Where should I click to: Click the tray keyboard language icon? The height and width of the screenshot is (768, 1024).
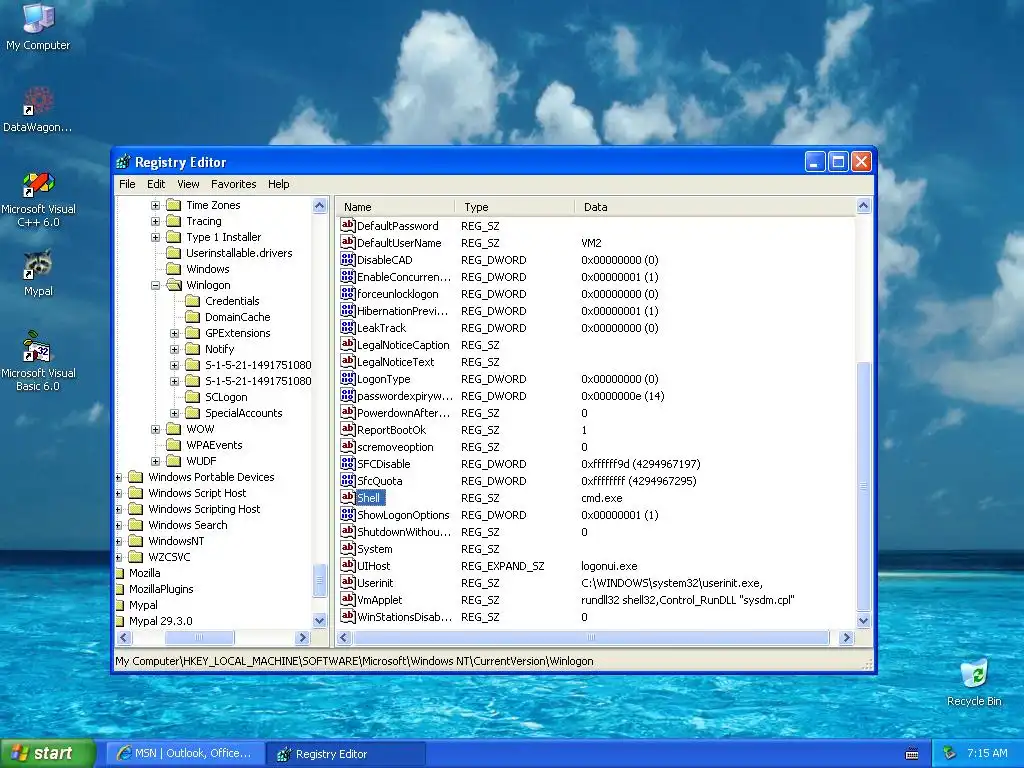click(912, 754)
